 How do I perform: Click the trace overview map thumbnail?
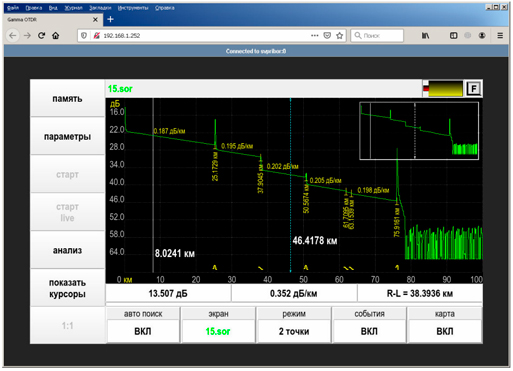point(419,131)
